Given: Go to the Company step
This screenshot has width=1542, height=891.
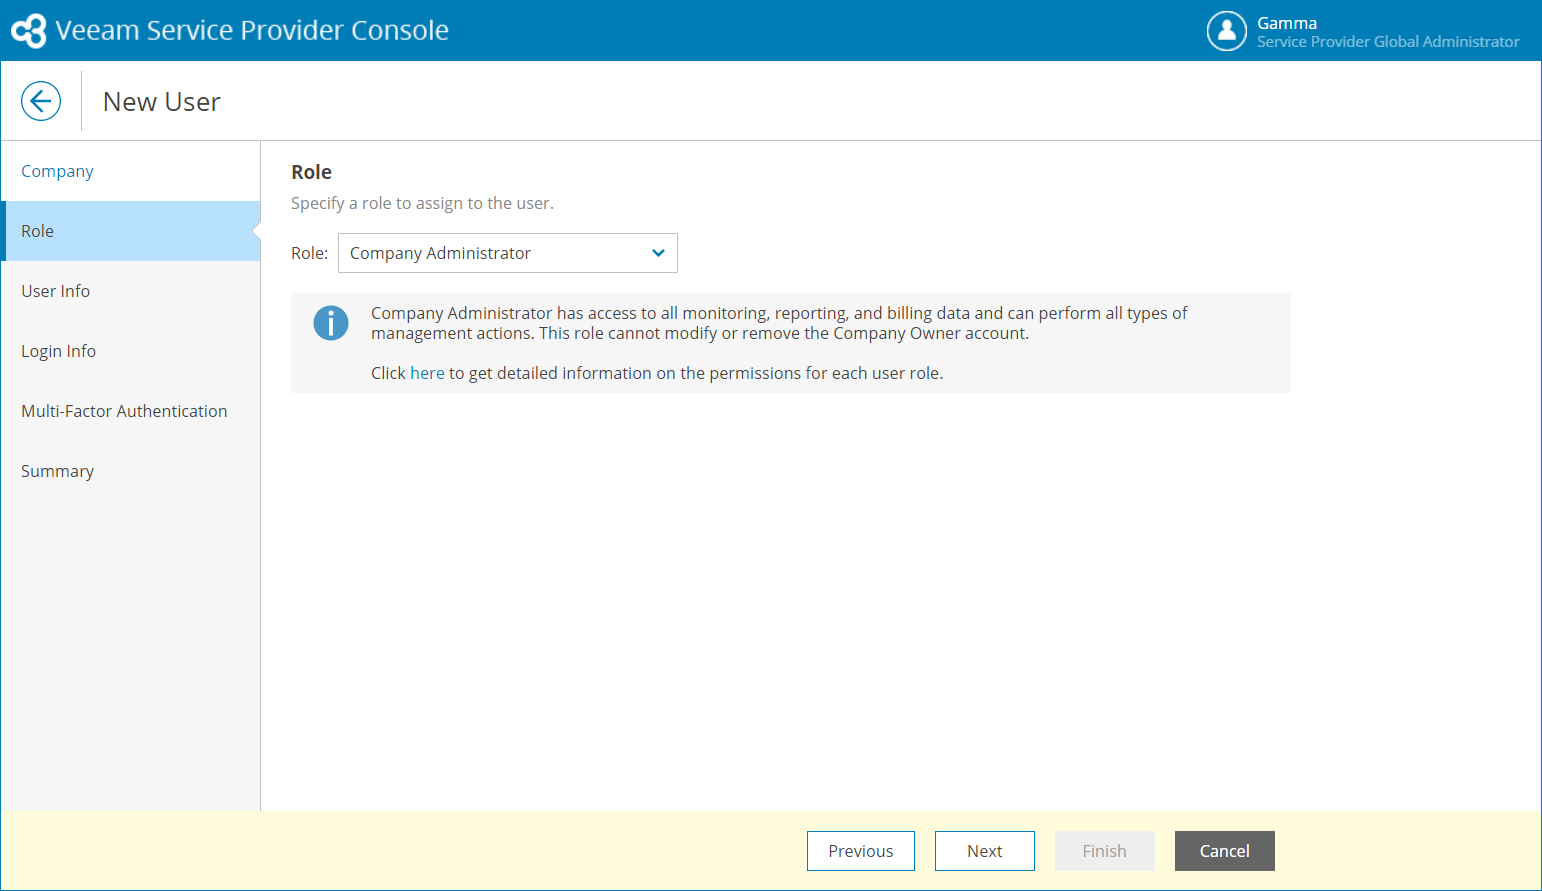Looking at the screenshot, I should pyautogui.click(x=131, y=171).
